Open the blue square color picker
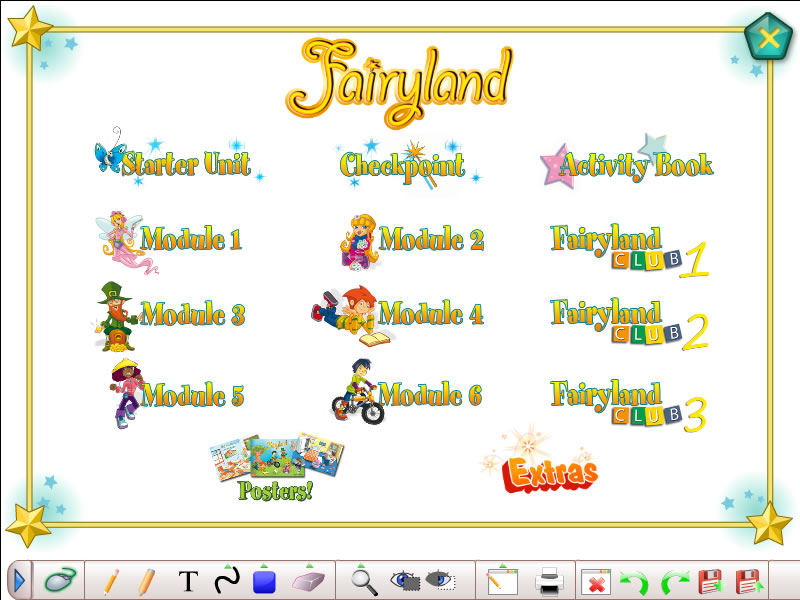Screen dimensions: 800x600 click(x=264, y=580)
